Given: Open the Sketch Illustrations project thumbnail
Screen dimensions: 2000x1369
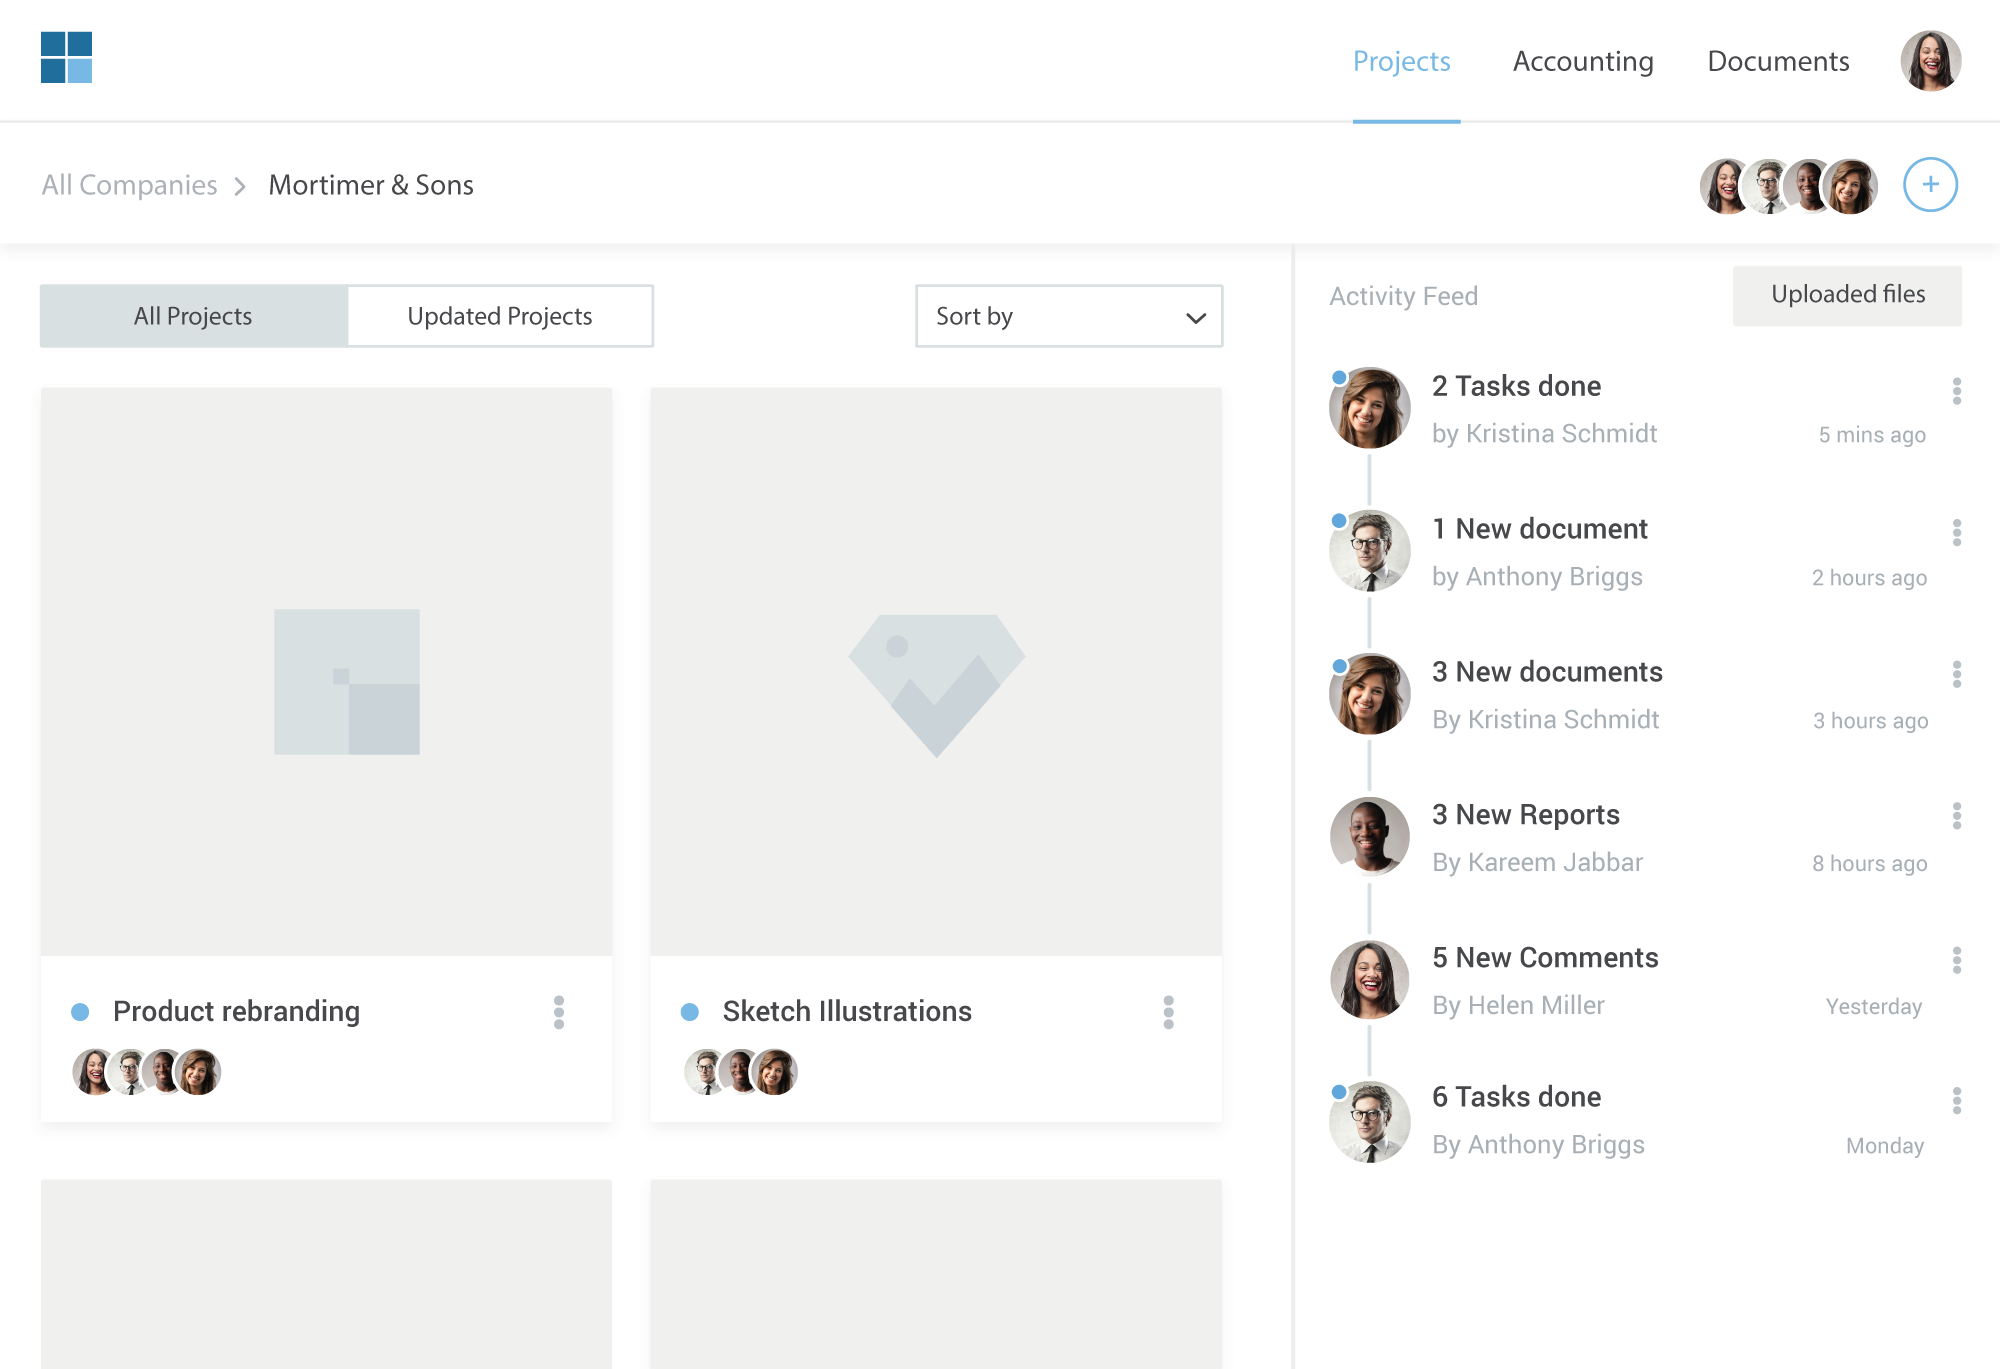Looking at the screenshot, I should (935, 671).
